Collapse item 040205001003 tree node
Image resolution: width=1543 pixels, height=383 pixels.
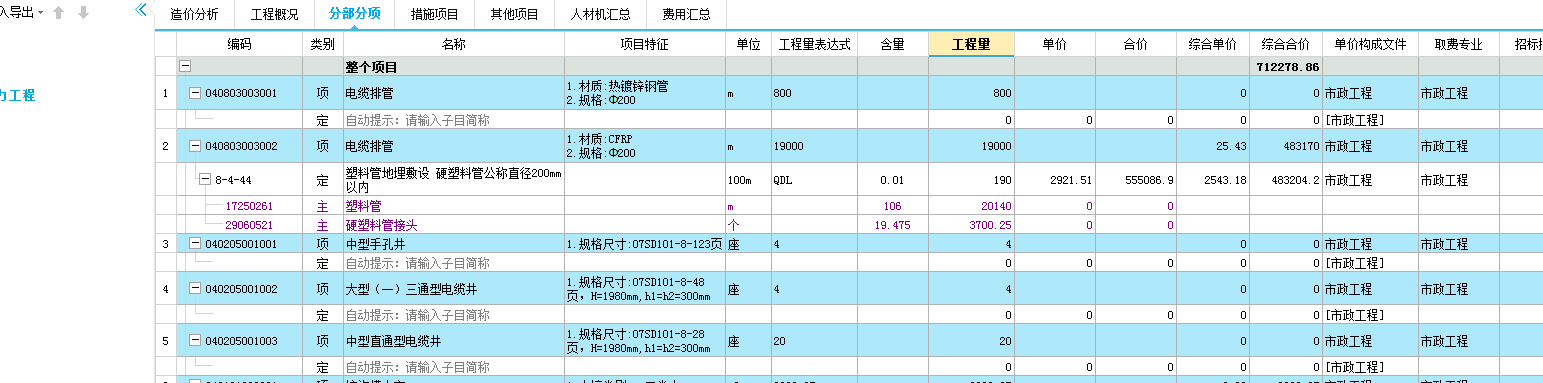pyautogui.click(x=195, y=341)
